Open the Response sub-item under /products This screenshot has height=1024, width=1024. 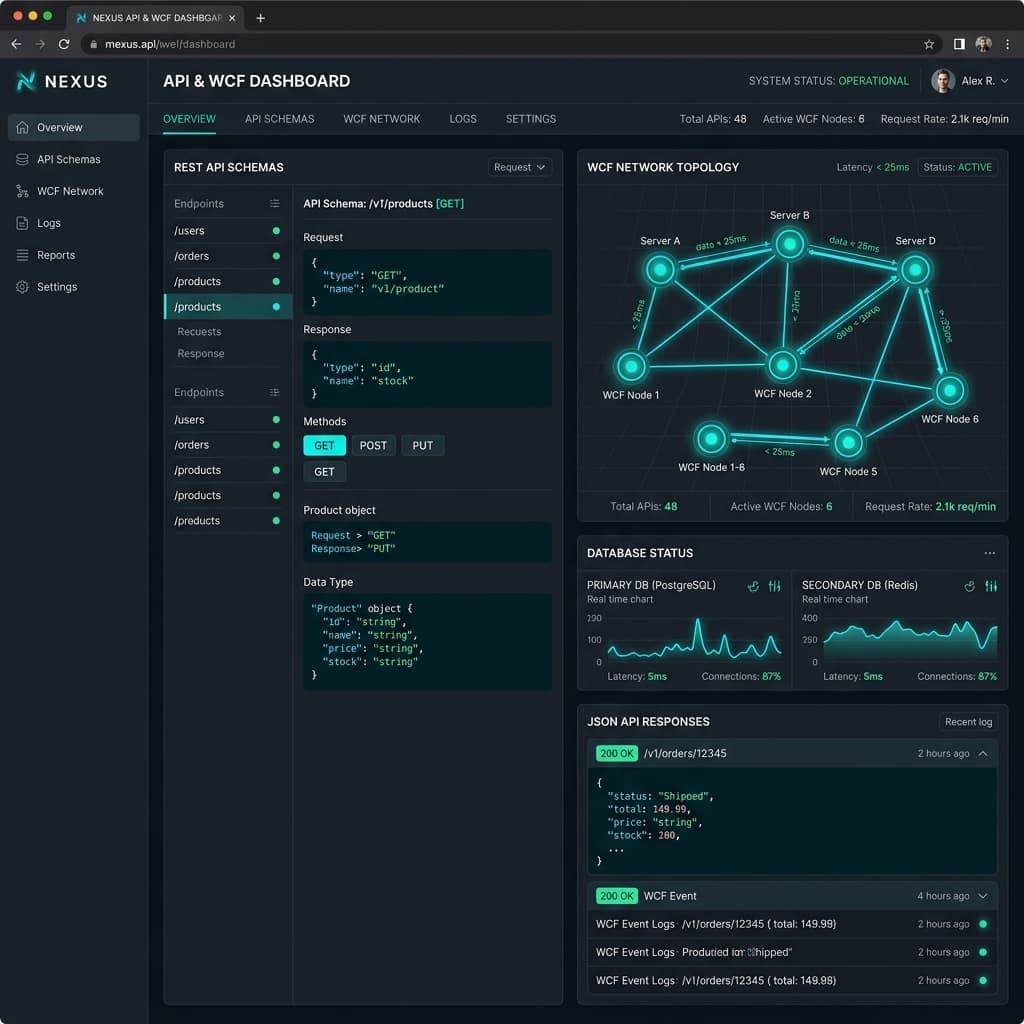pos(200,353)
